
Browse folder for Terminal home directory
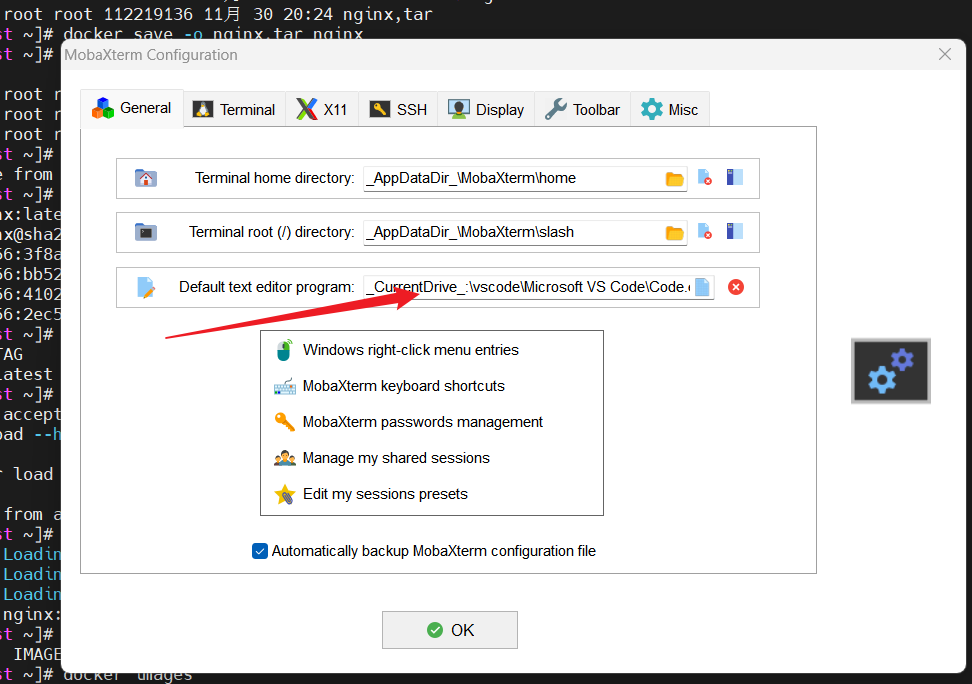[x=674, y=179]
